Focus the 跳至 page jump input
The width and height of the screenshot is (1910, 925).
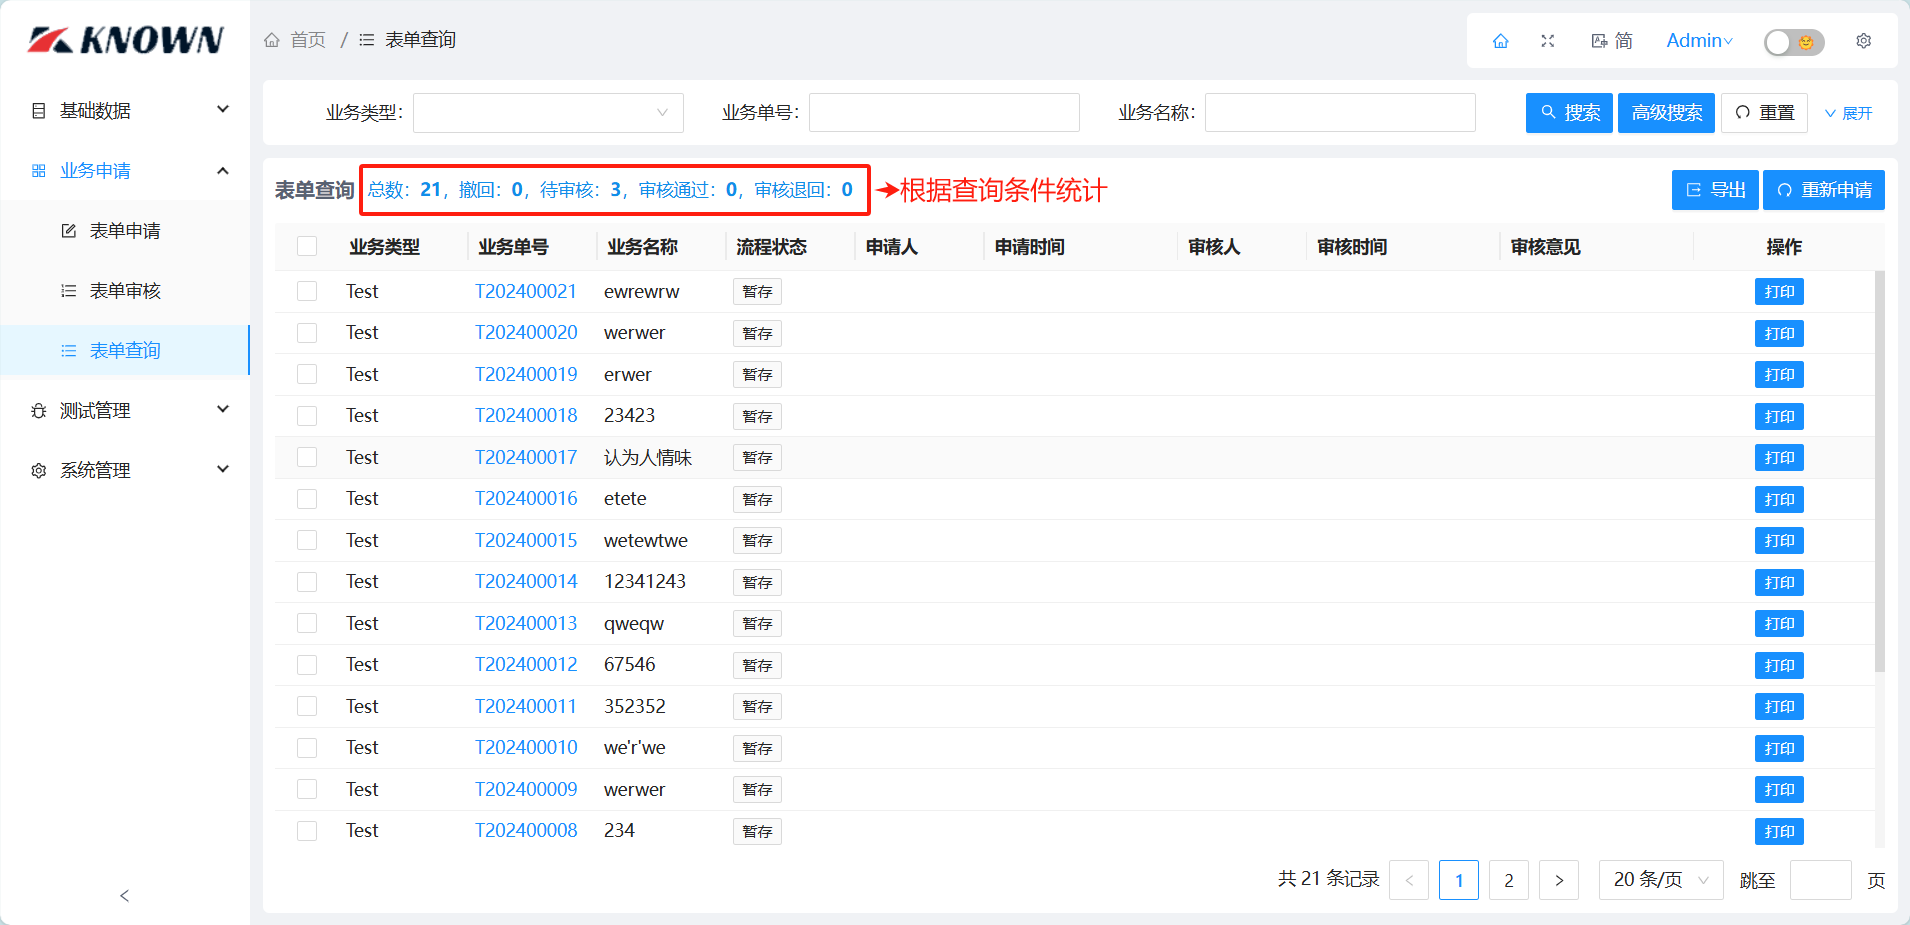pyautogui.click(x=1821, y=880)
